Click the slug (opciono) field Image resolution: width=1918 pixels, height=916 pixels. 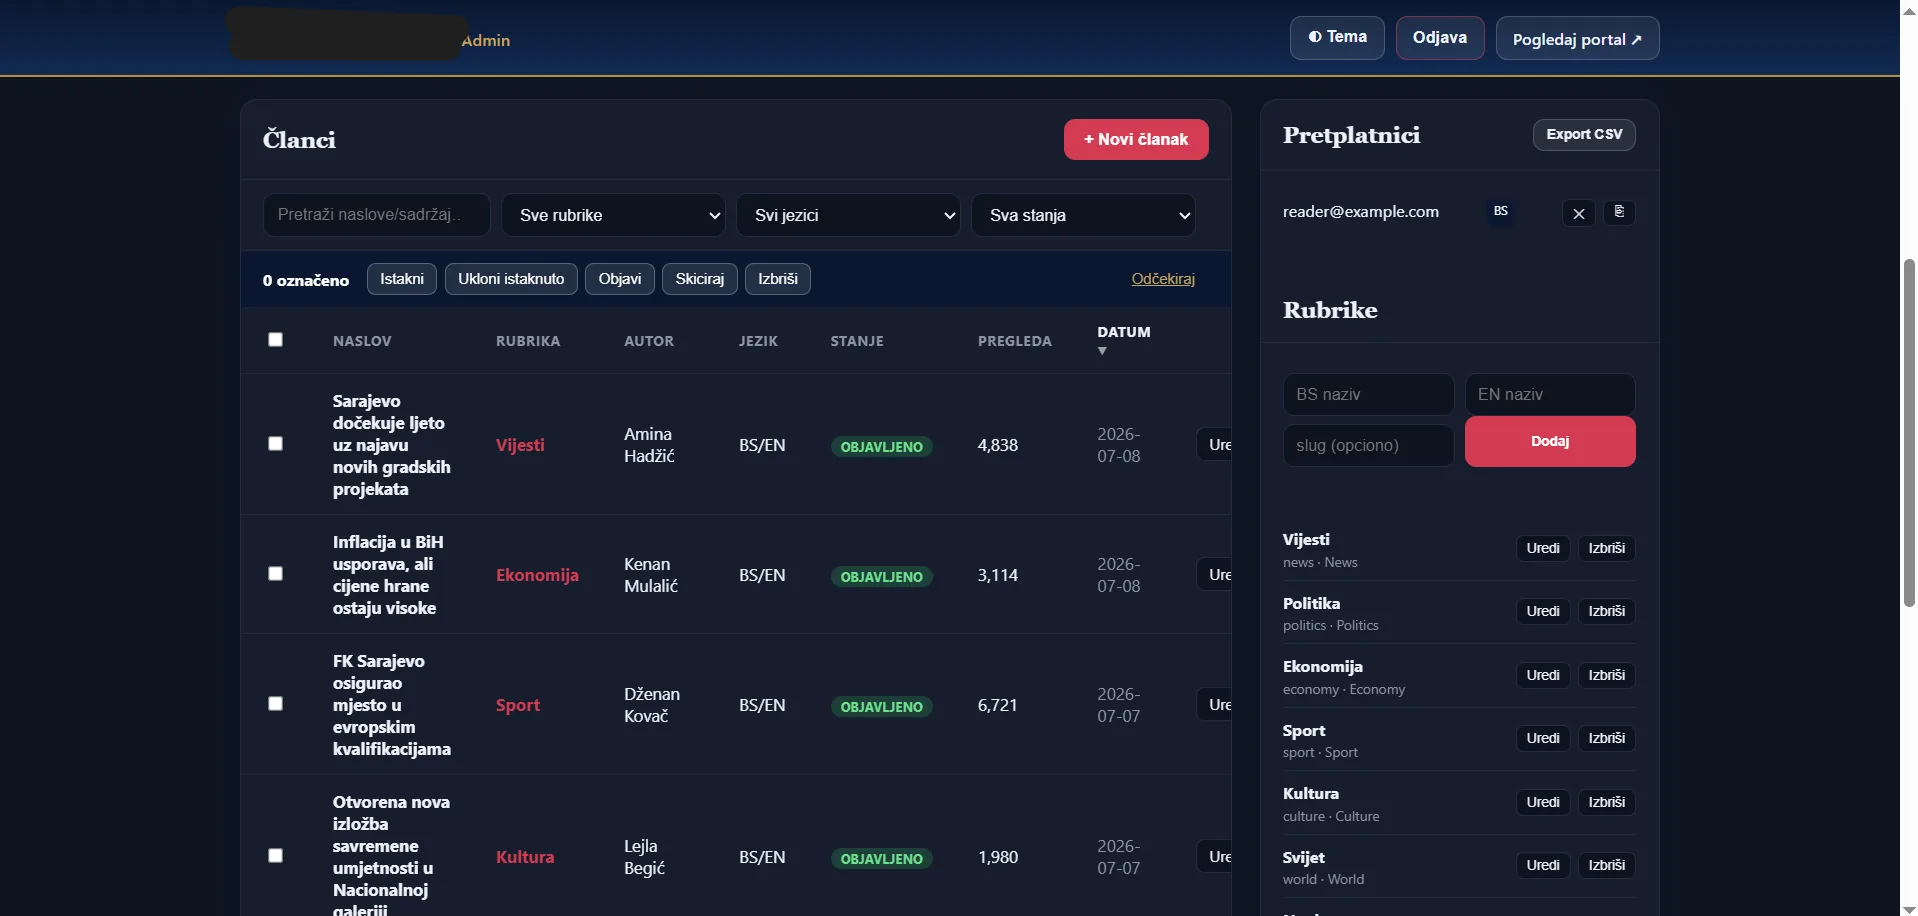(x=1368, y=445)
